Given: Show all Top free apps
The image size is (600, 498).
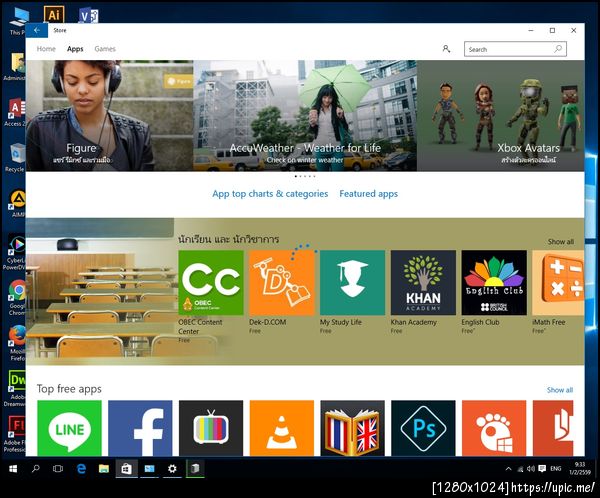Looking at the screenshot, I should 560,390.
